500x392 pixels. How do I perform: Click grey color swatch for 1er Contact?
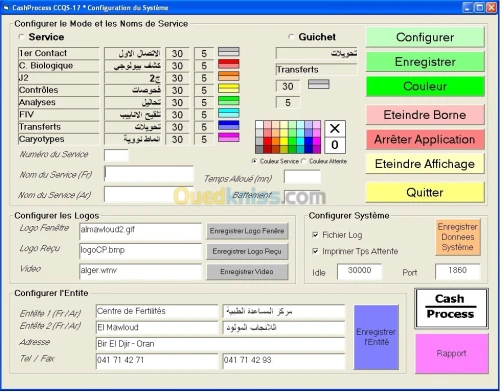[229, 52]
